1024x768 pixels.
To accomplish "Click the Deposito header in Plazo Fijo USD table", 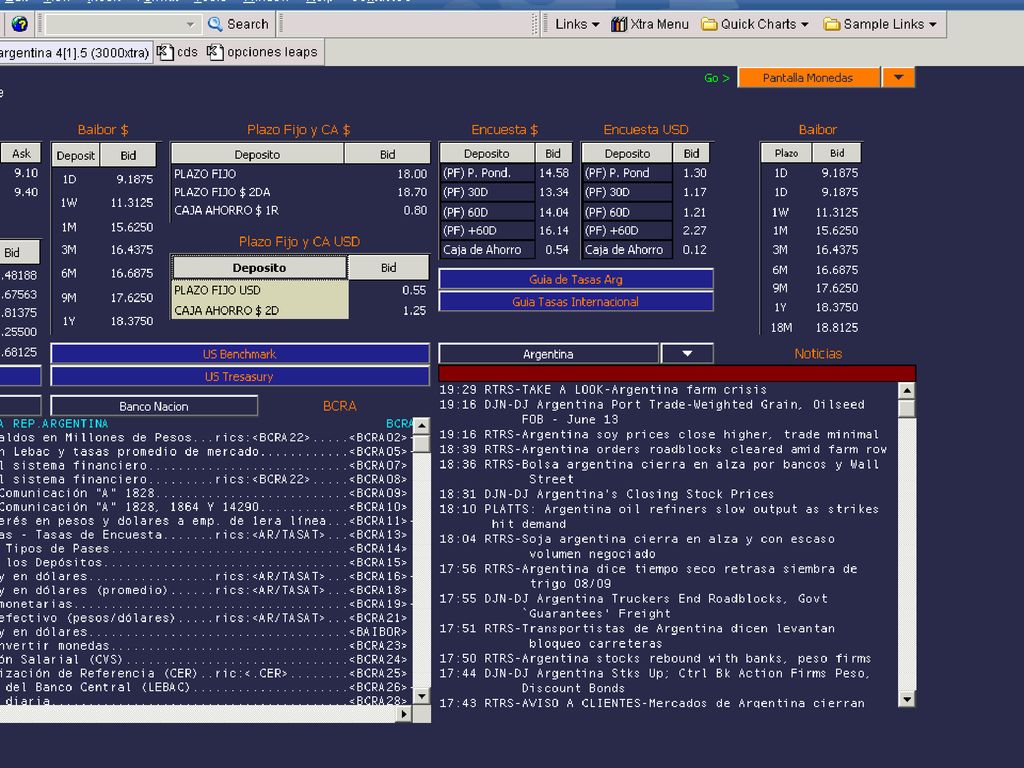I will point(259,268).
